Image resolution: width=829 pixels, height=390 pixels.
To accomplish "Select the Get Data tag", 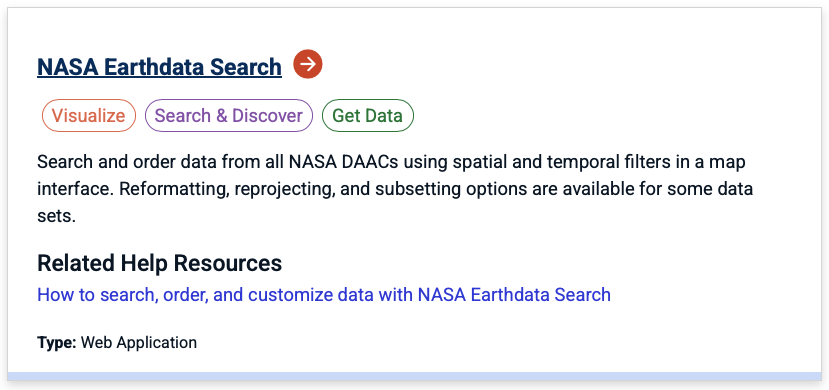I will click(x=367, y=116).
